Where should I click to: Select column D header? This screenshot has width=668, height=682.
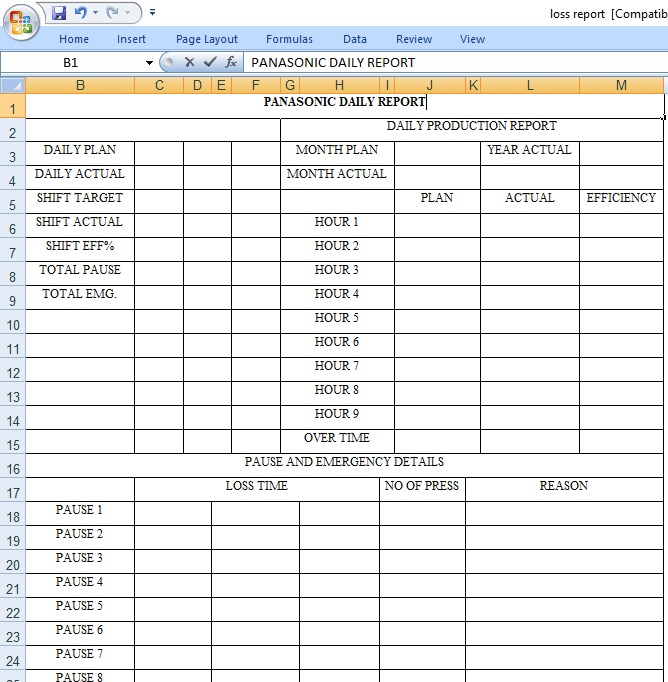[197, 85]
